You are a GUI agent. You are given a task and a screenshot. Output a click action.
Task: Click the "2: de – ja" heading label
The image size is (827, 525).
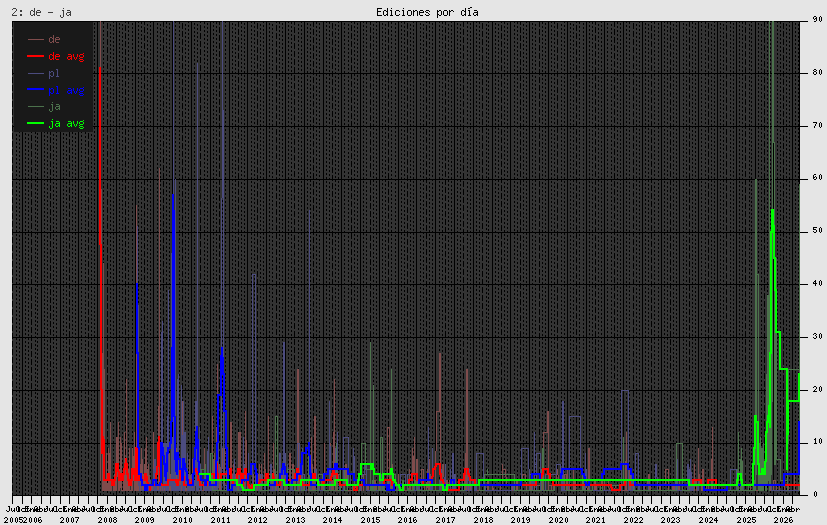pos(42,12)
